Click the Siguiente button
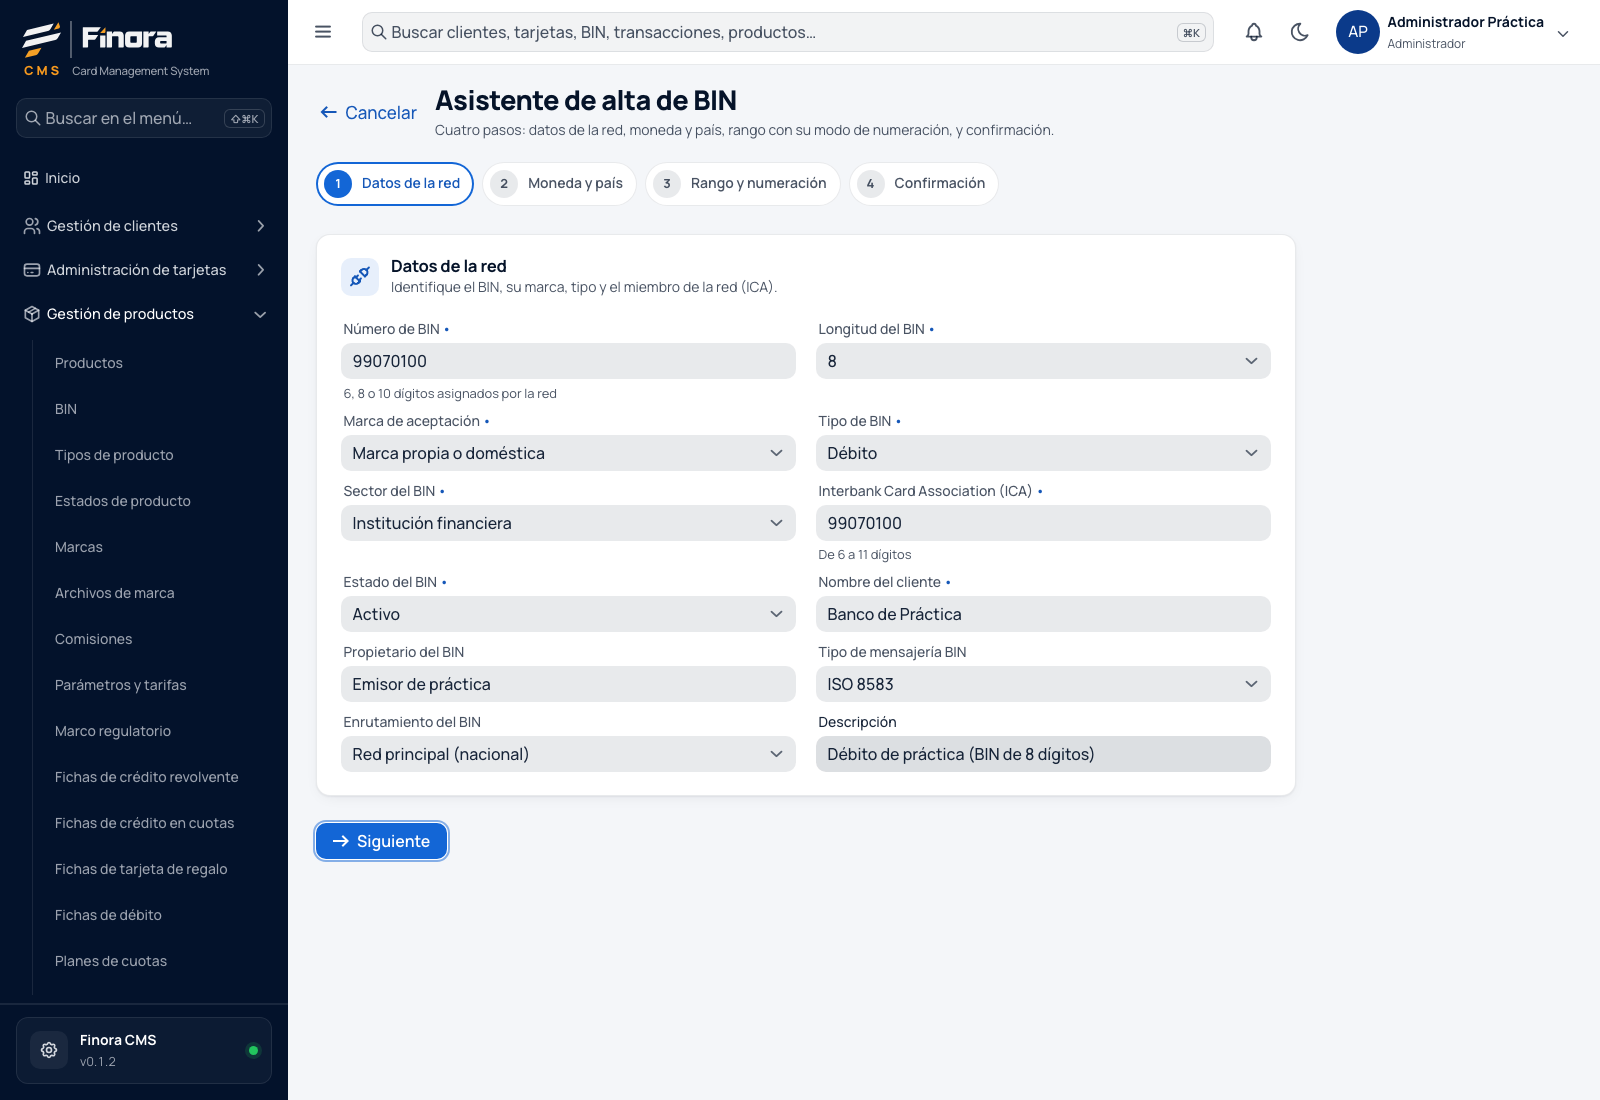 381,841
